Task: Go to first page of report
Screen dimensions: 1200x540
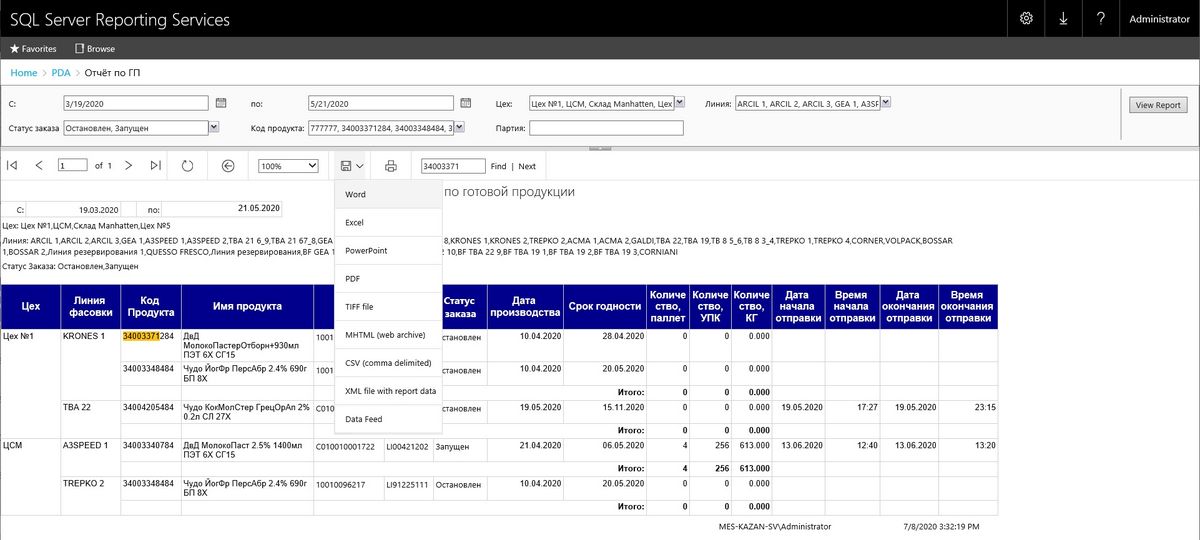Action: pos(12,165)
